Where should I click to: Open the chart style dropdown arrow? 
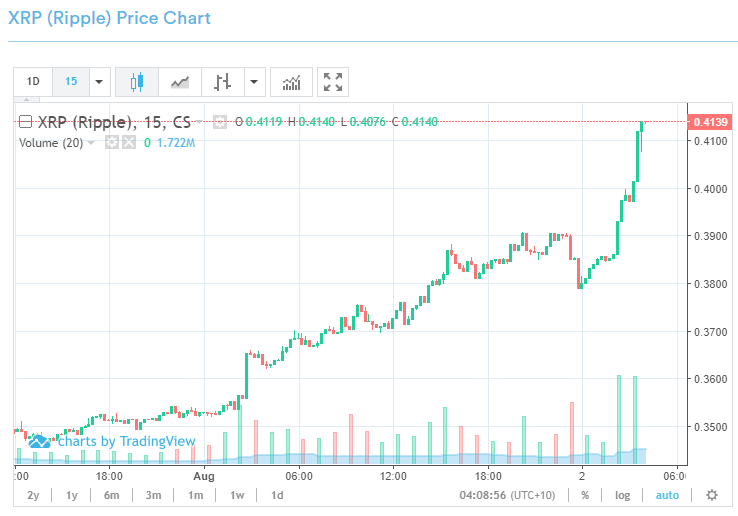(255, 82)
